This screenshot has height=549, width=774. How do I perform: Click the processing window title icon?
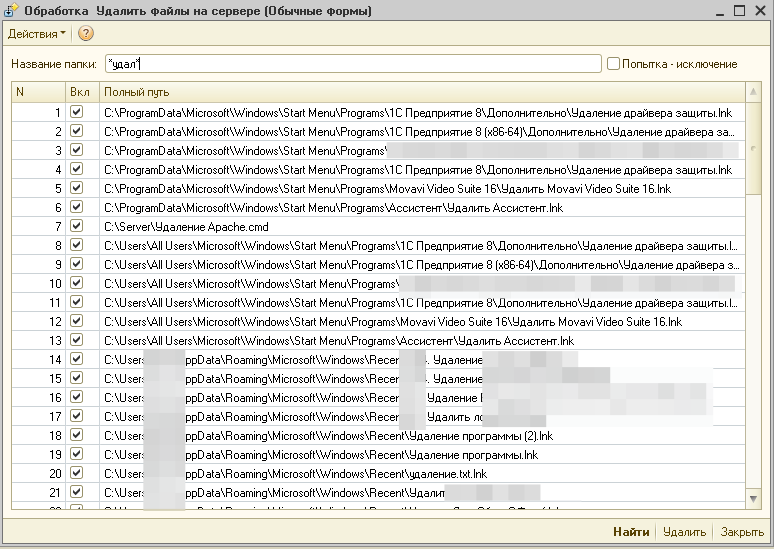pyautogui.click(x=11, y=10)
